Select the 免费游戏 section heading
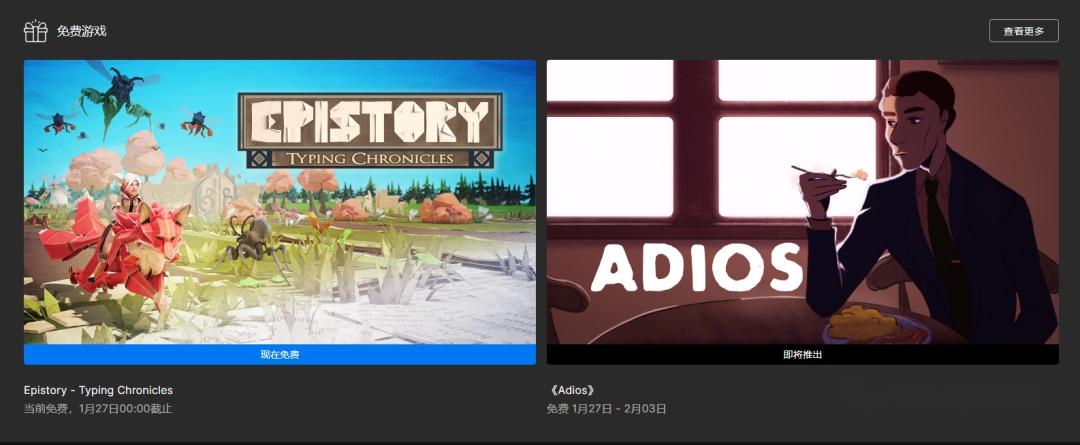Screen dimensions: 1080x445 coord(81,31)
